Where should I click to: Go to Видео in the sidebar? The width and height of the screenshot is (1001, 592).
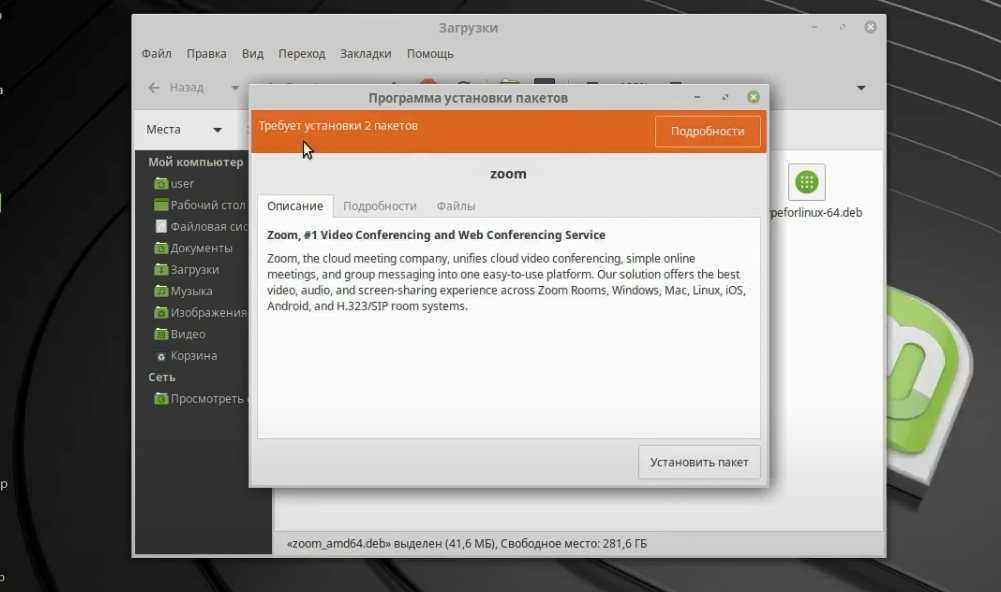coord(187,334)
